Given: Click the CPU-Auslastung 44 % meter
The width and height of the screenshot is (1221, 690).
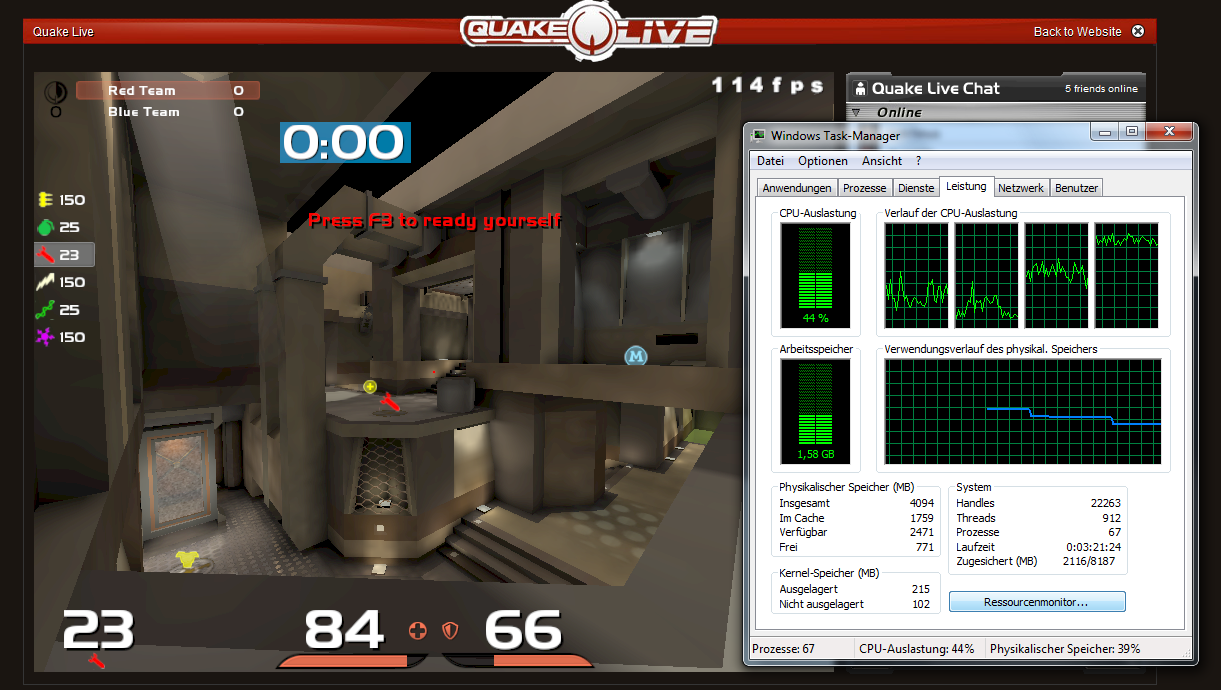Looking at the screenshot, I should [815, 275].
